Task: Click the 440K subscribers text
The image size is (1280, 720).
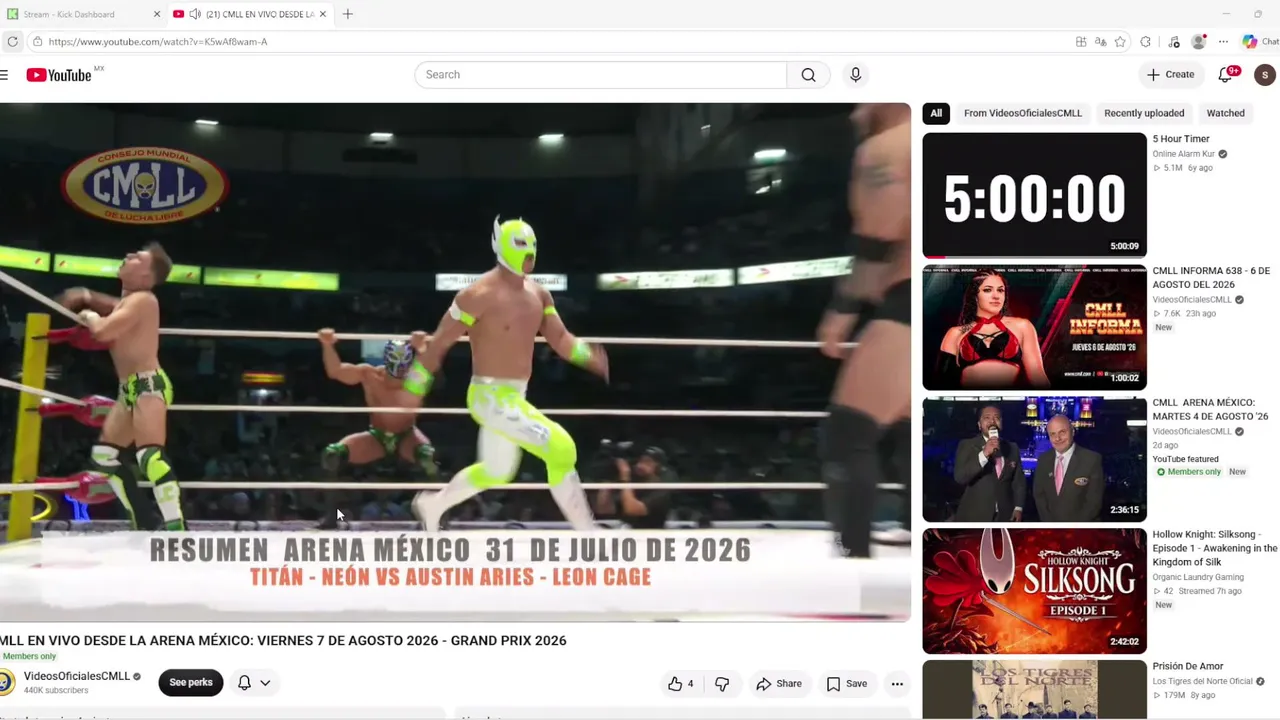Action: coord(56,691)
